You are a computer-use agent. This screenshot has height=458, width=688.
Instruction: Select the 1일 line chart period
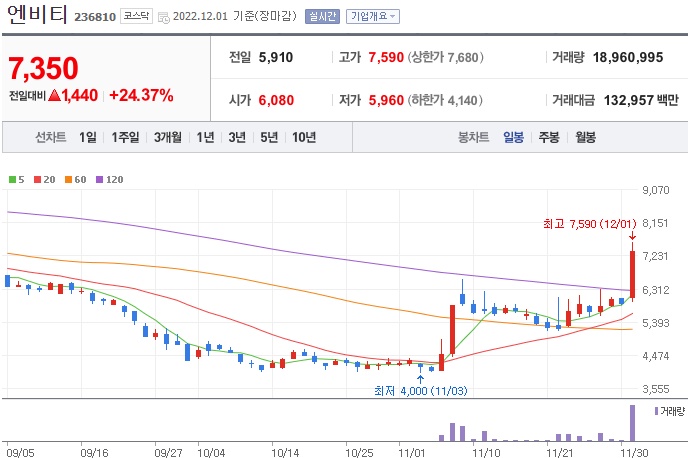[88, 137]
